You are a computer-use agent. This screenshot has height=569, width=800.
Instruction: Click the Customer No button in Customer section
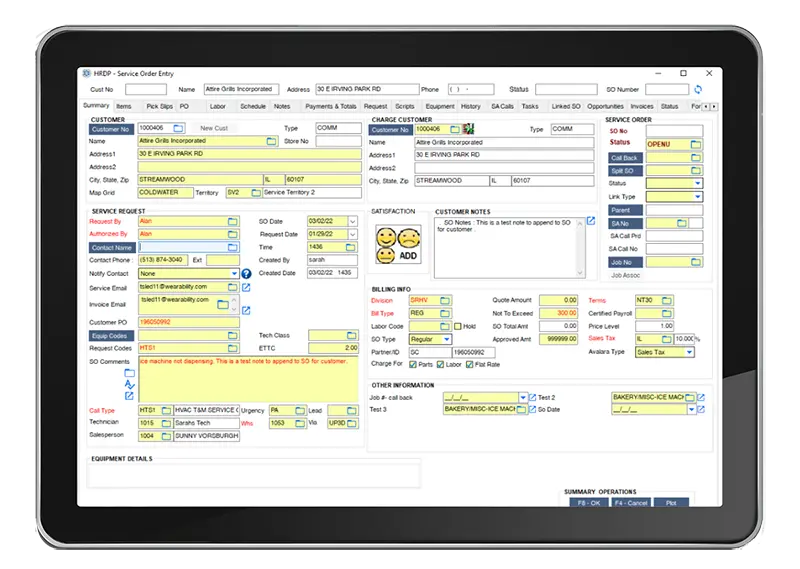pos(111,129)
